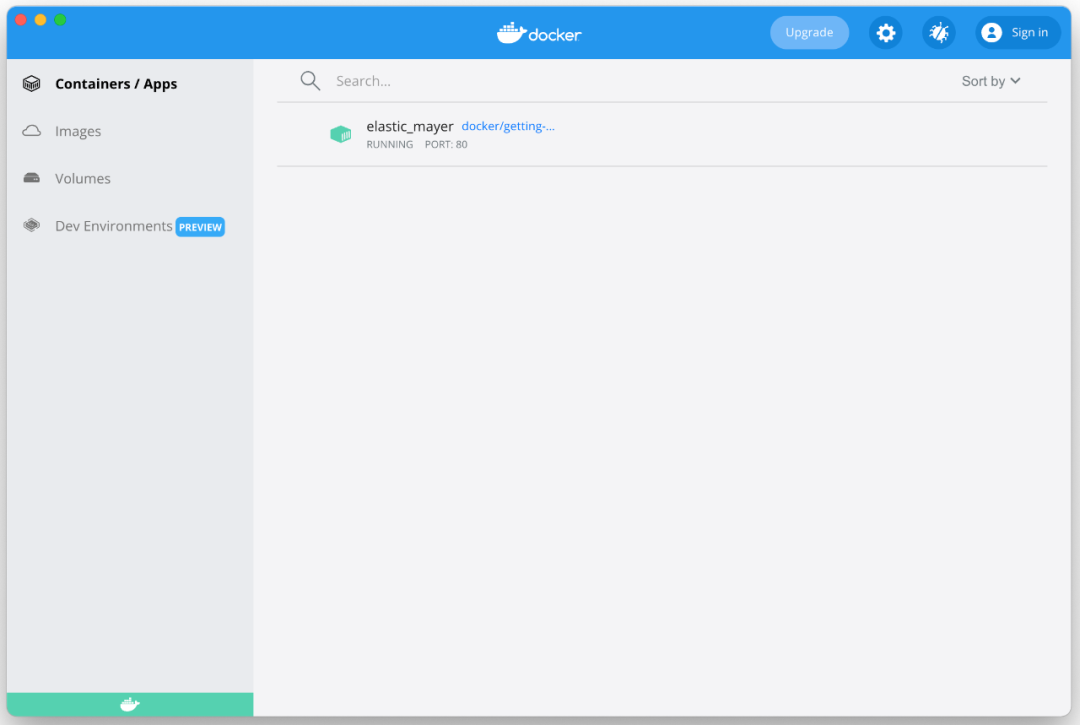This screenshot has height=725, width=1080.
Task: Open Settings via the gear icon
Action: point(885,32)
